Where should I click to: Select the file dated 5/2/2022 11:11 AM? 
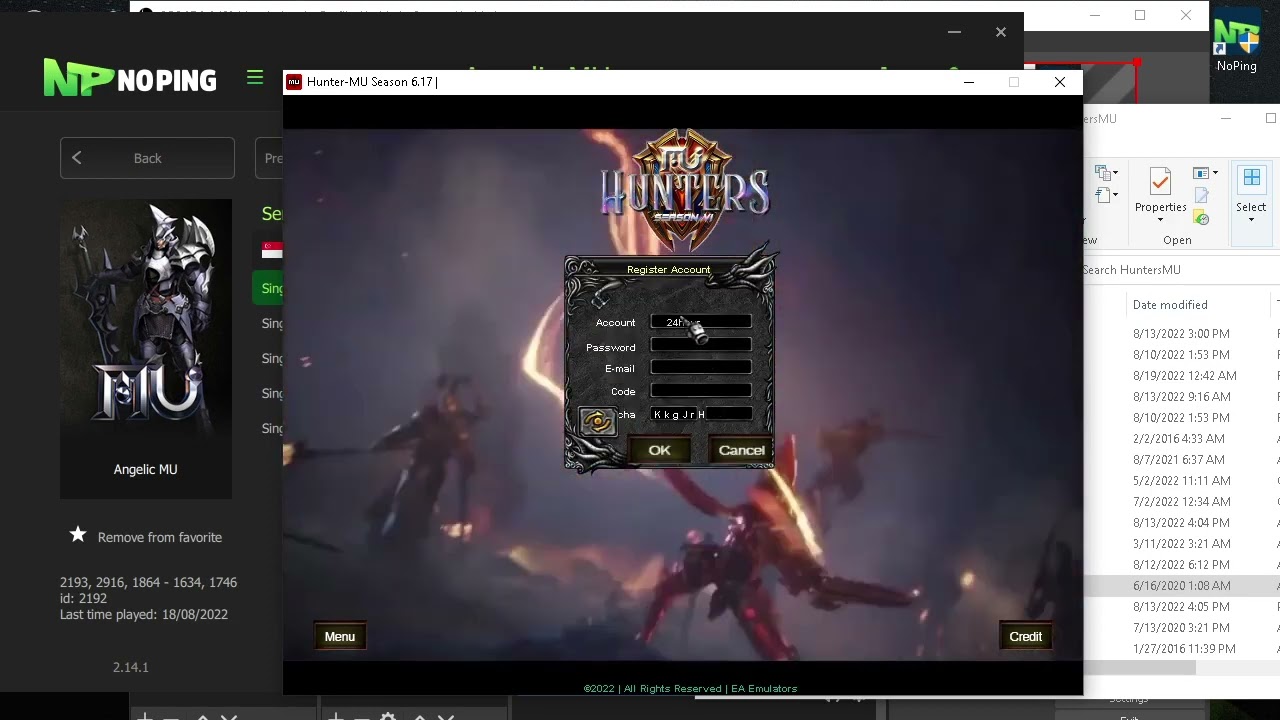click(1181, 481)
